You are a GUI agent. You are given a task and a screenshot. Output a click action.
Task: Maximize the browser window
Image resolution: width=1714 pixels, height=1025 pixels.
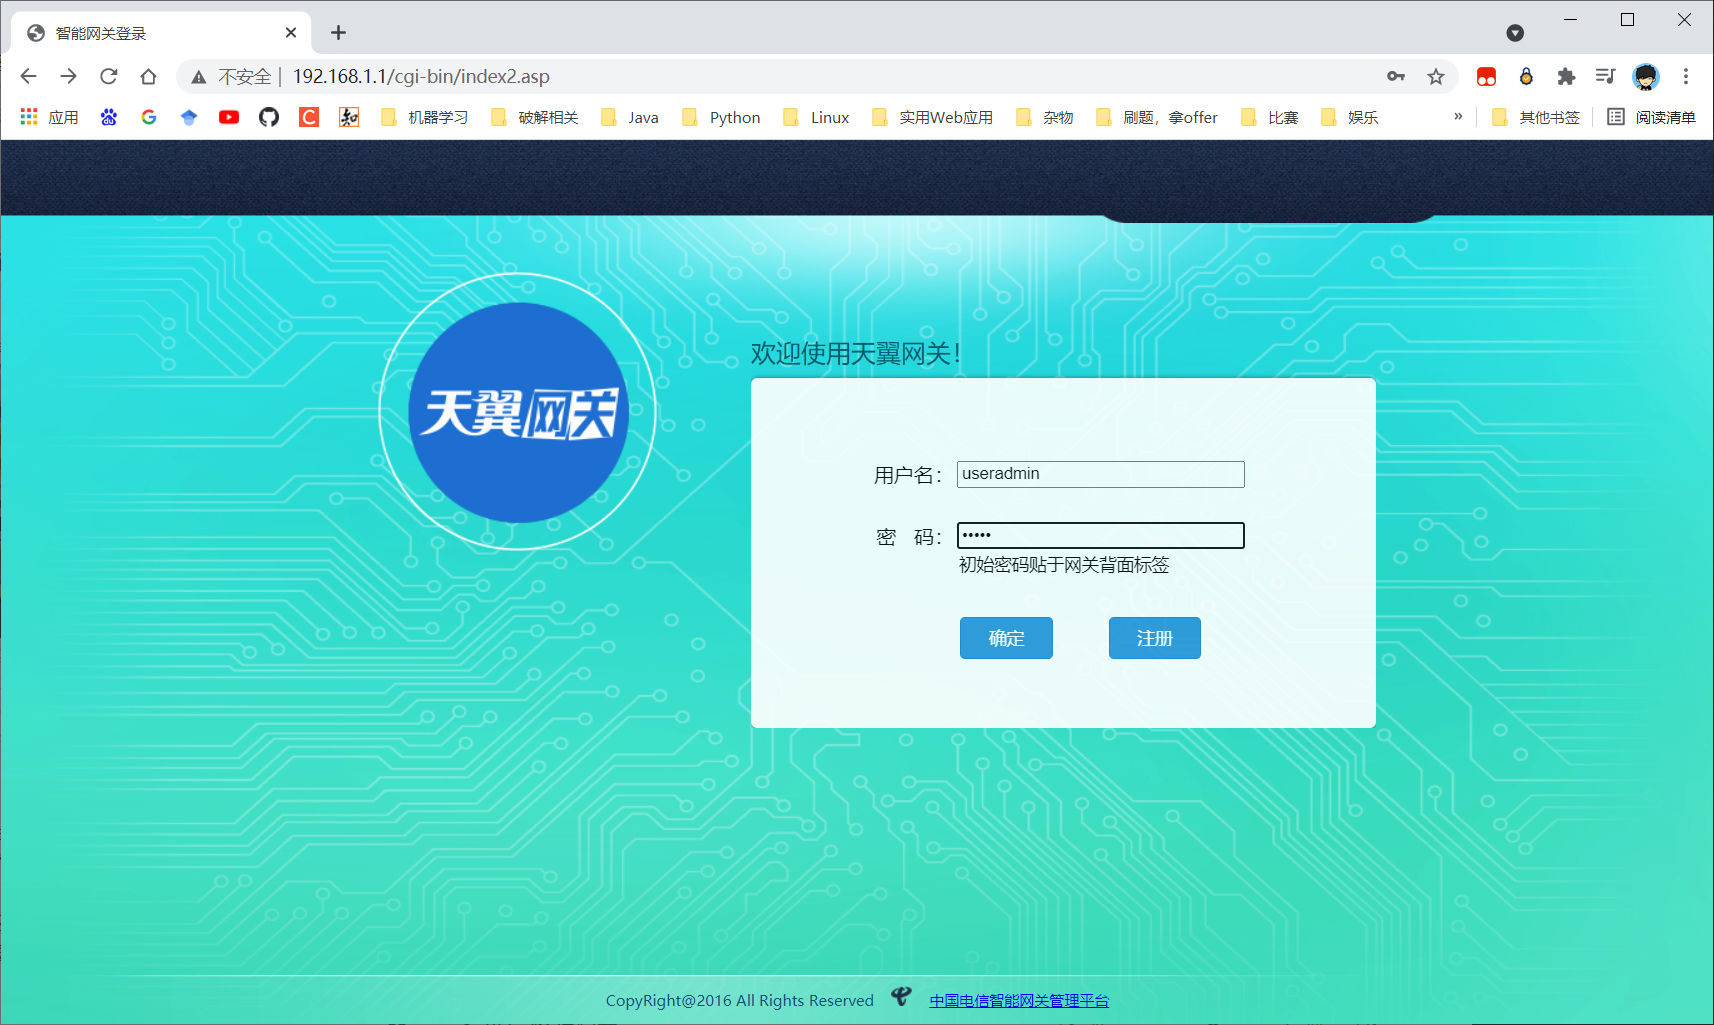pos(1627,20)
